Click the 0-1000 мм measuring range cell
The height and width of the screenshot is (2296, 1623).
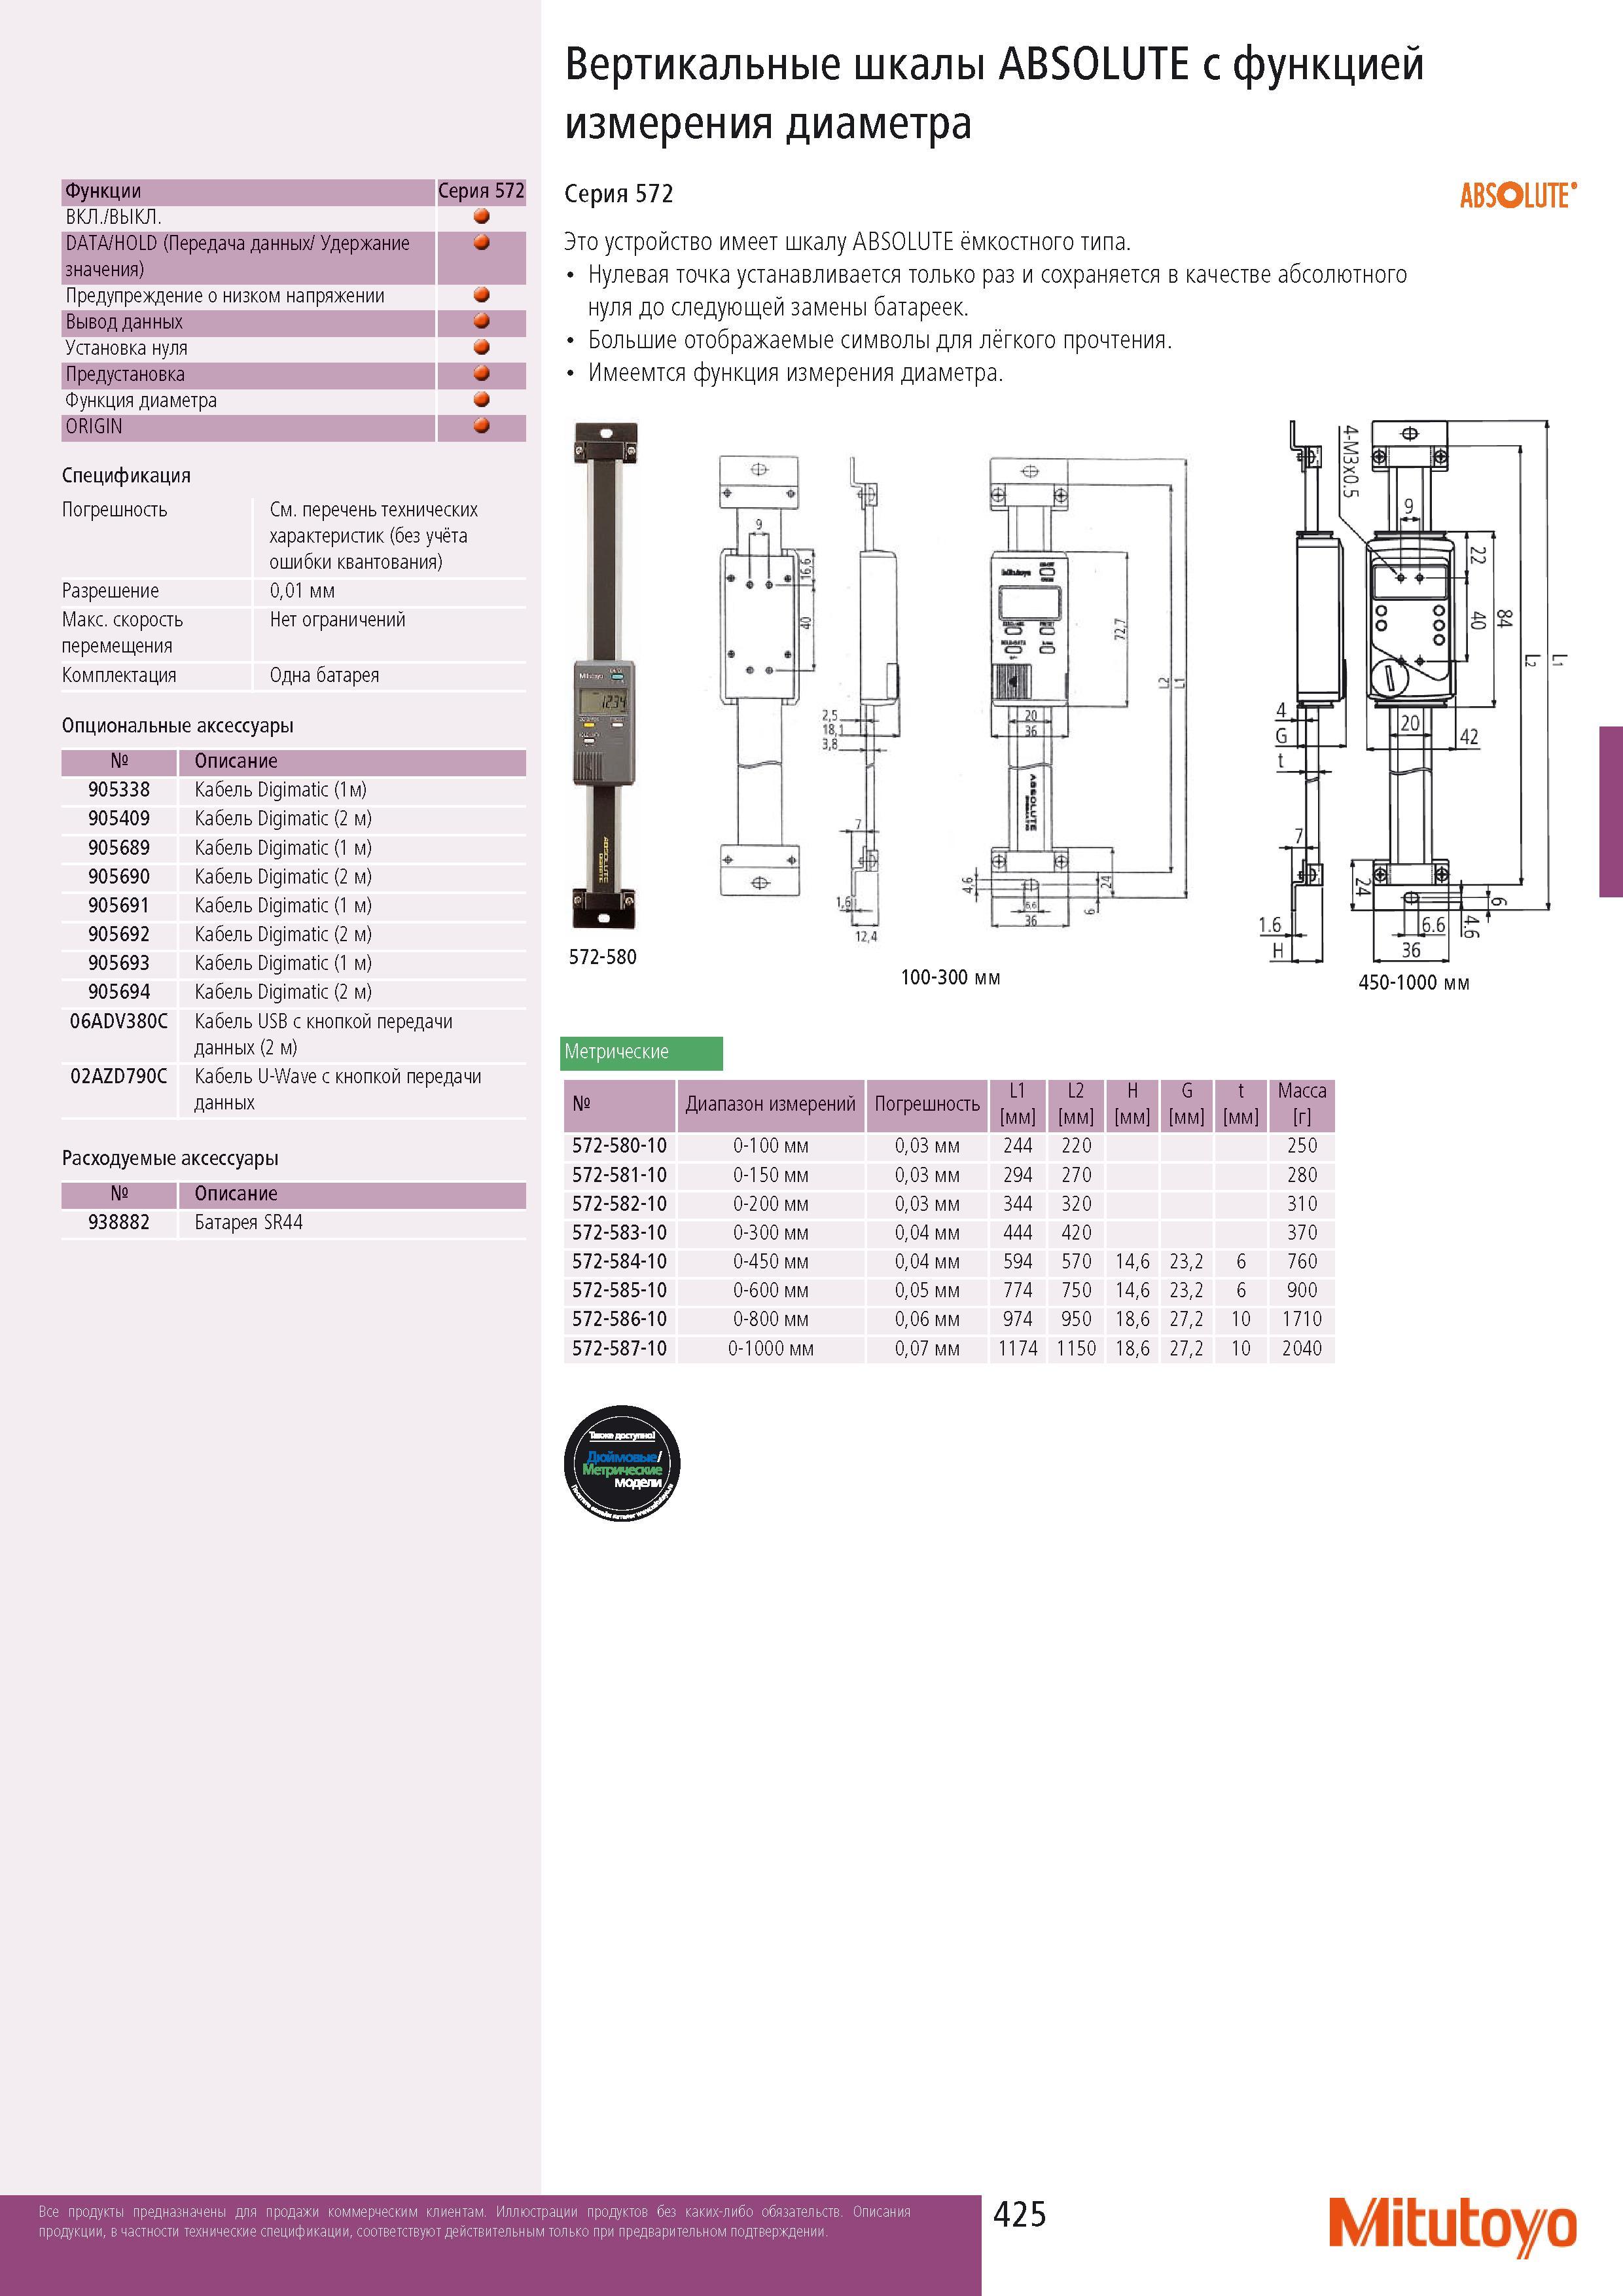tap(771, 1349)
